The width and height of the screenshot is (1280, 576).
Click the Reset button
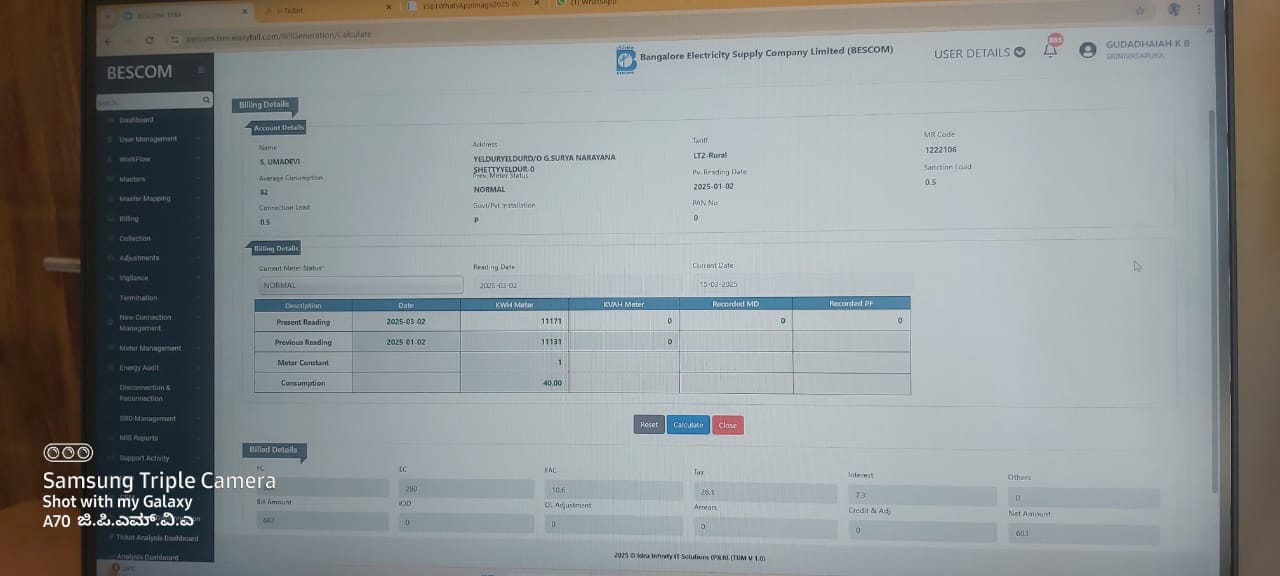point(649,425)
